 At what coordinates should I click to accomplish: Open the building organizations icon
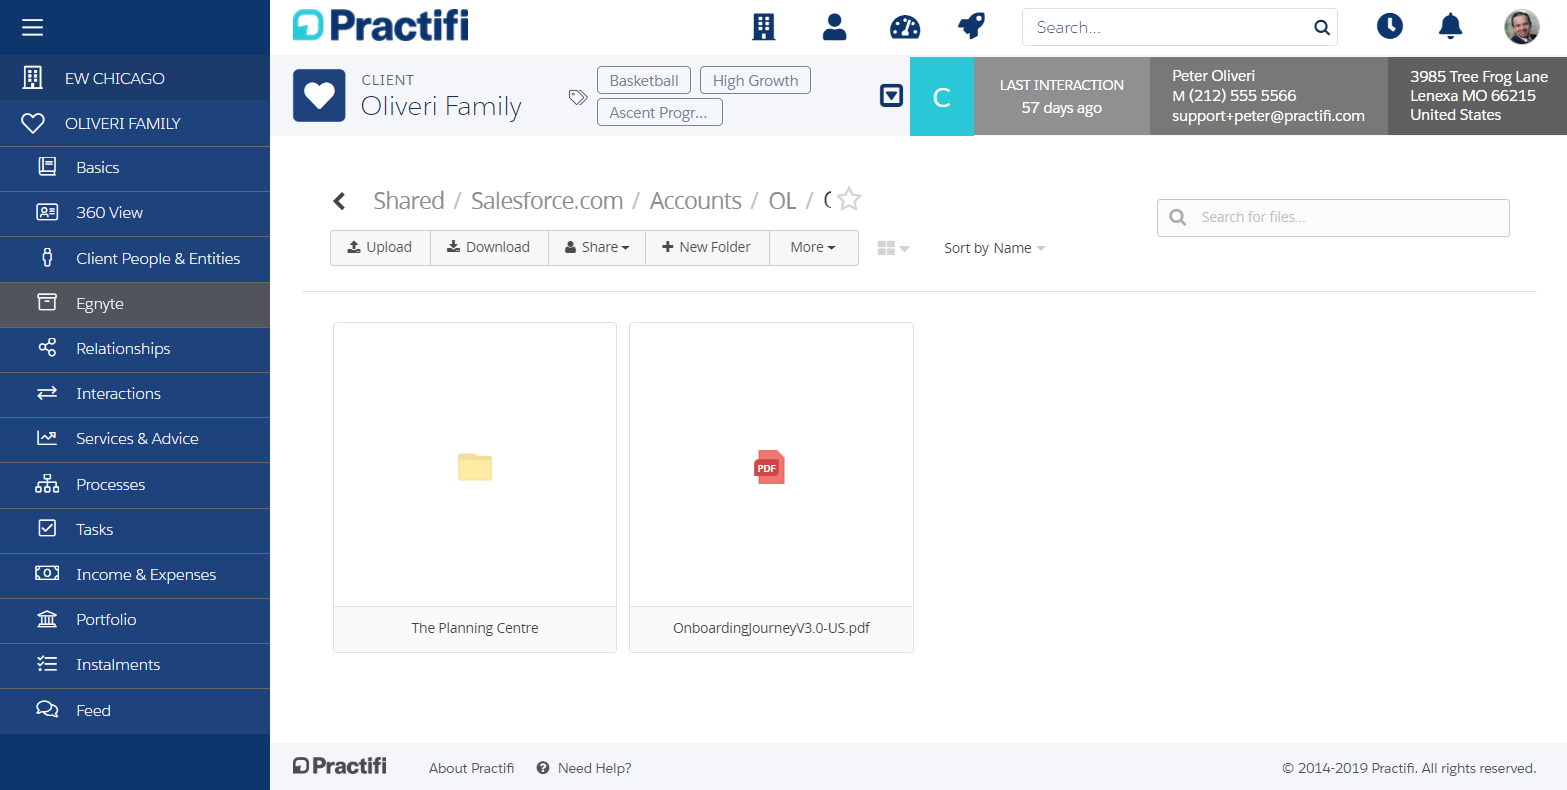tap(764, 27)
